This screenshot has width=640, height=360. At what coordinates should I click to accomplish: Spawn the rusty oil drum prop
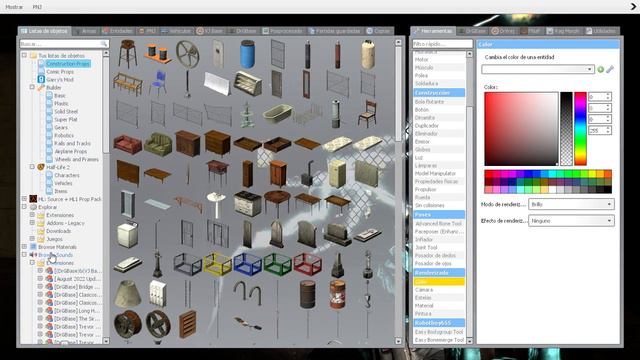pos(307,294)
